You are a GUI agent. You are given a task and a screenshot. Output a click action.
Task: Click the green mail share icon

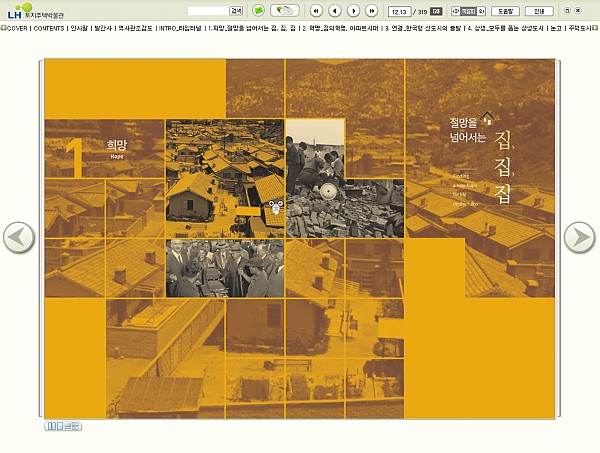[258, 10]
